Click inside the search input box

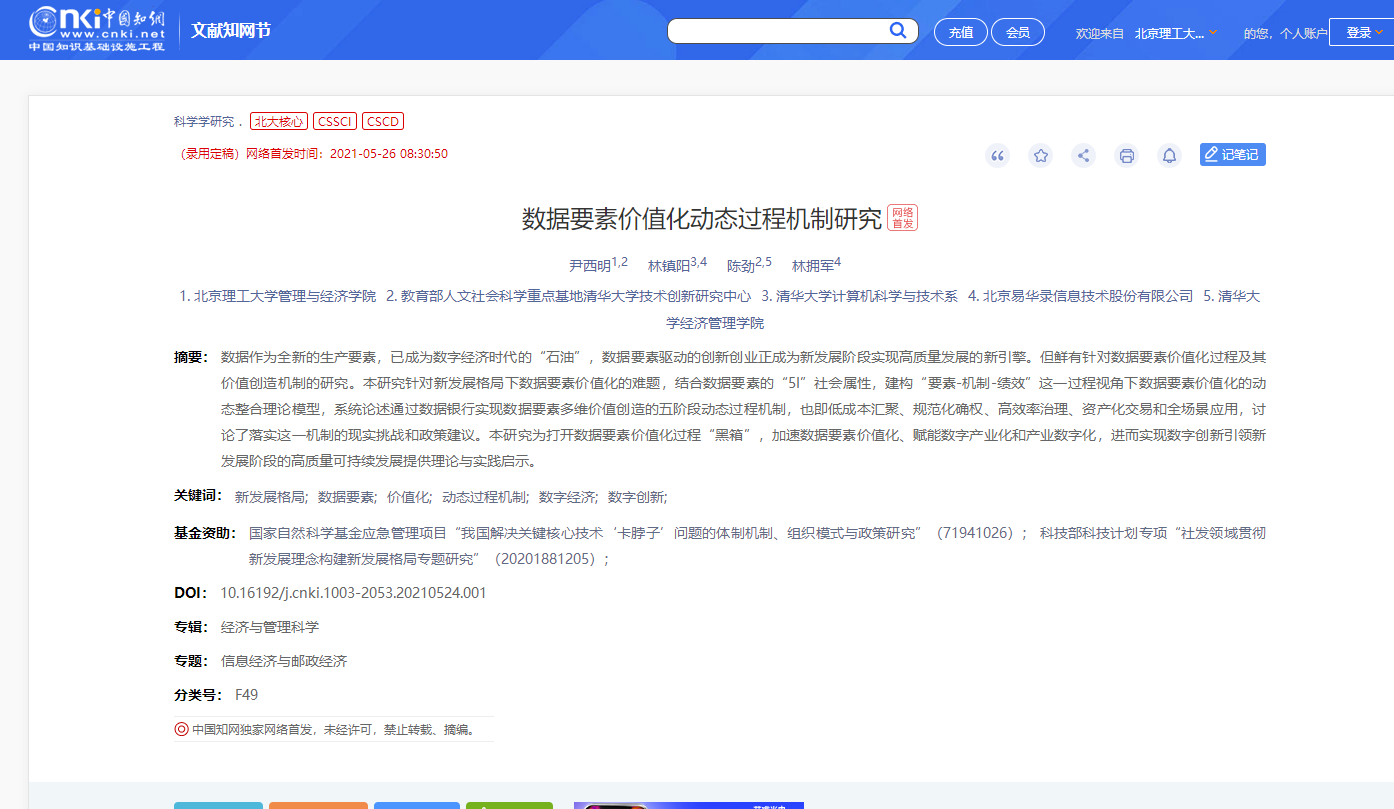780,30
